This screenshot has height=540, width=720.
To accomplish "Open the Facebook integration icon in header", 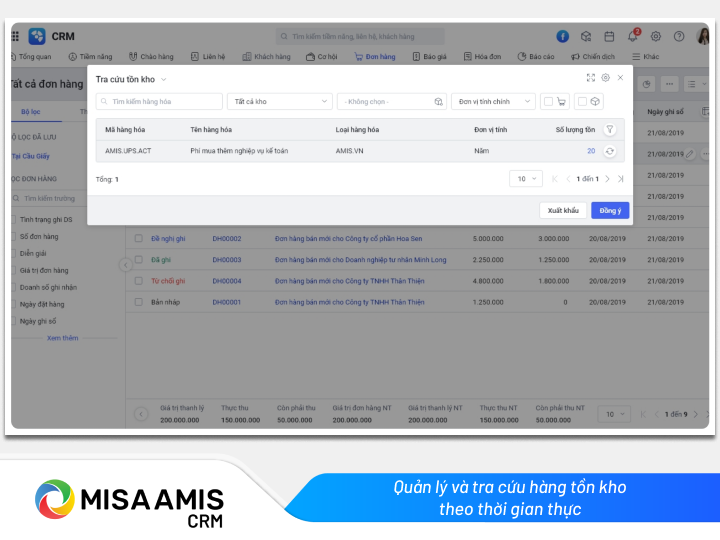I will (x=562, y=36).
